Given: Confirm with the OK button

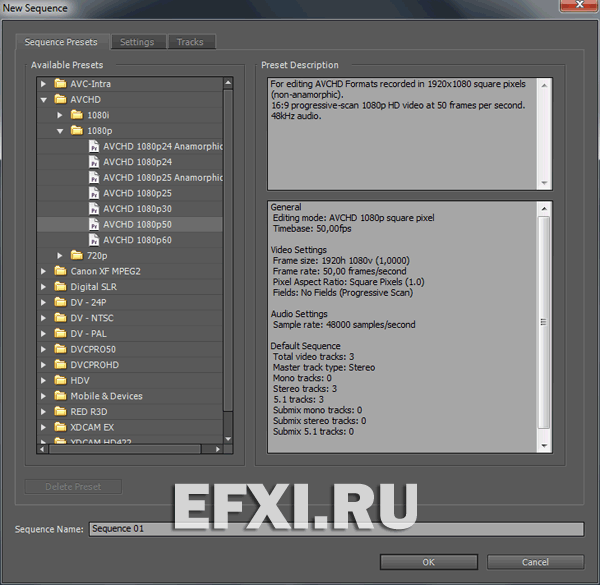Looking at the screenshot, I should (x=429, y=562).
